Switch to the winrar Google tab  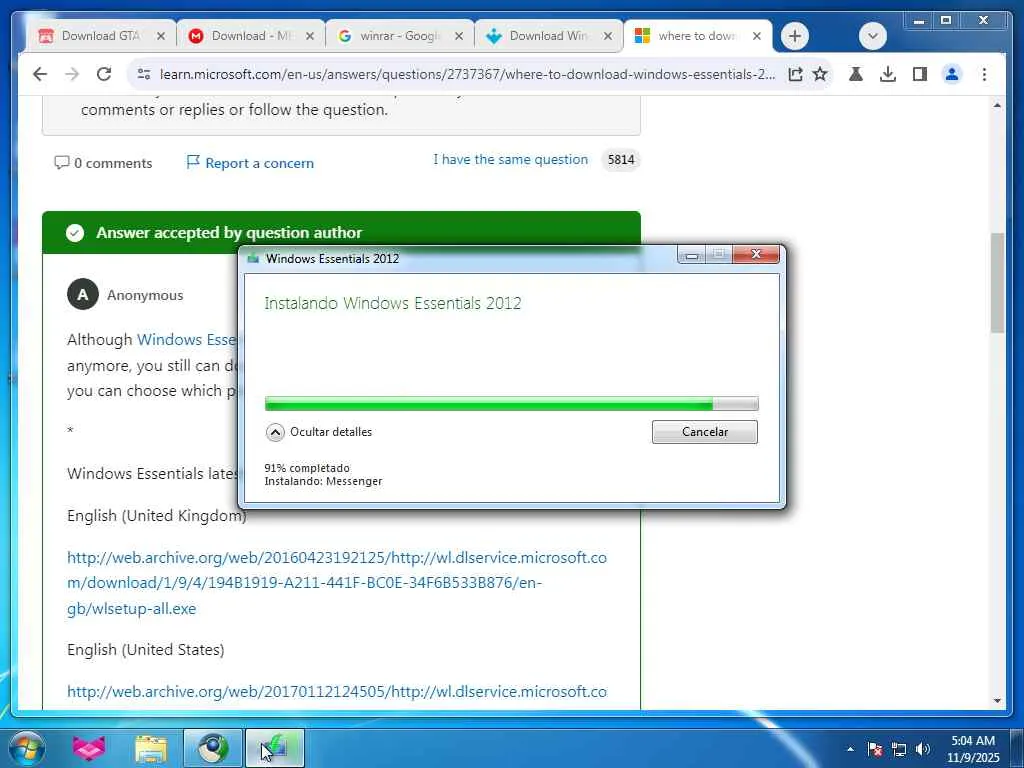point(400,36)
